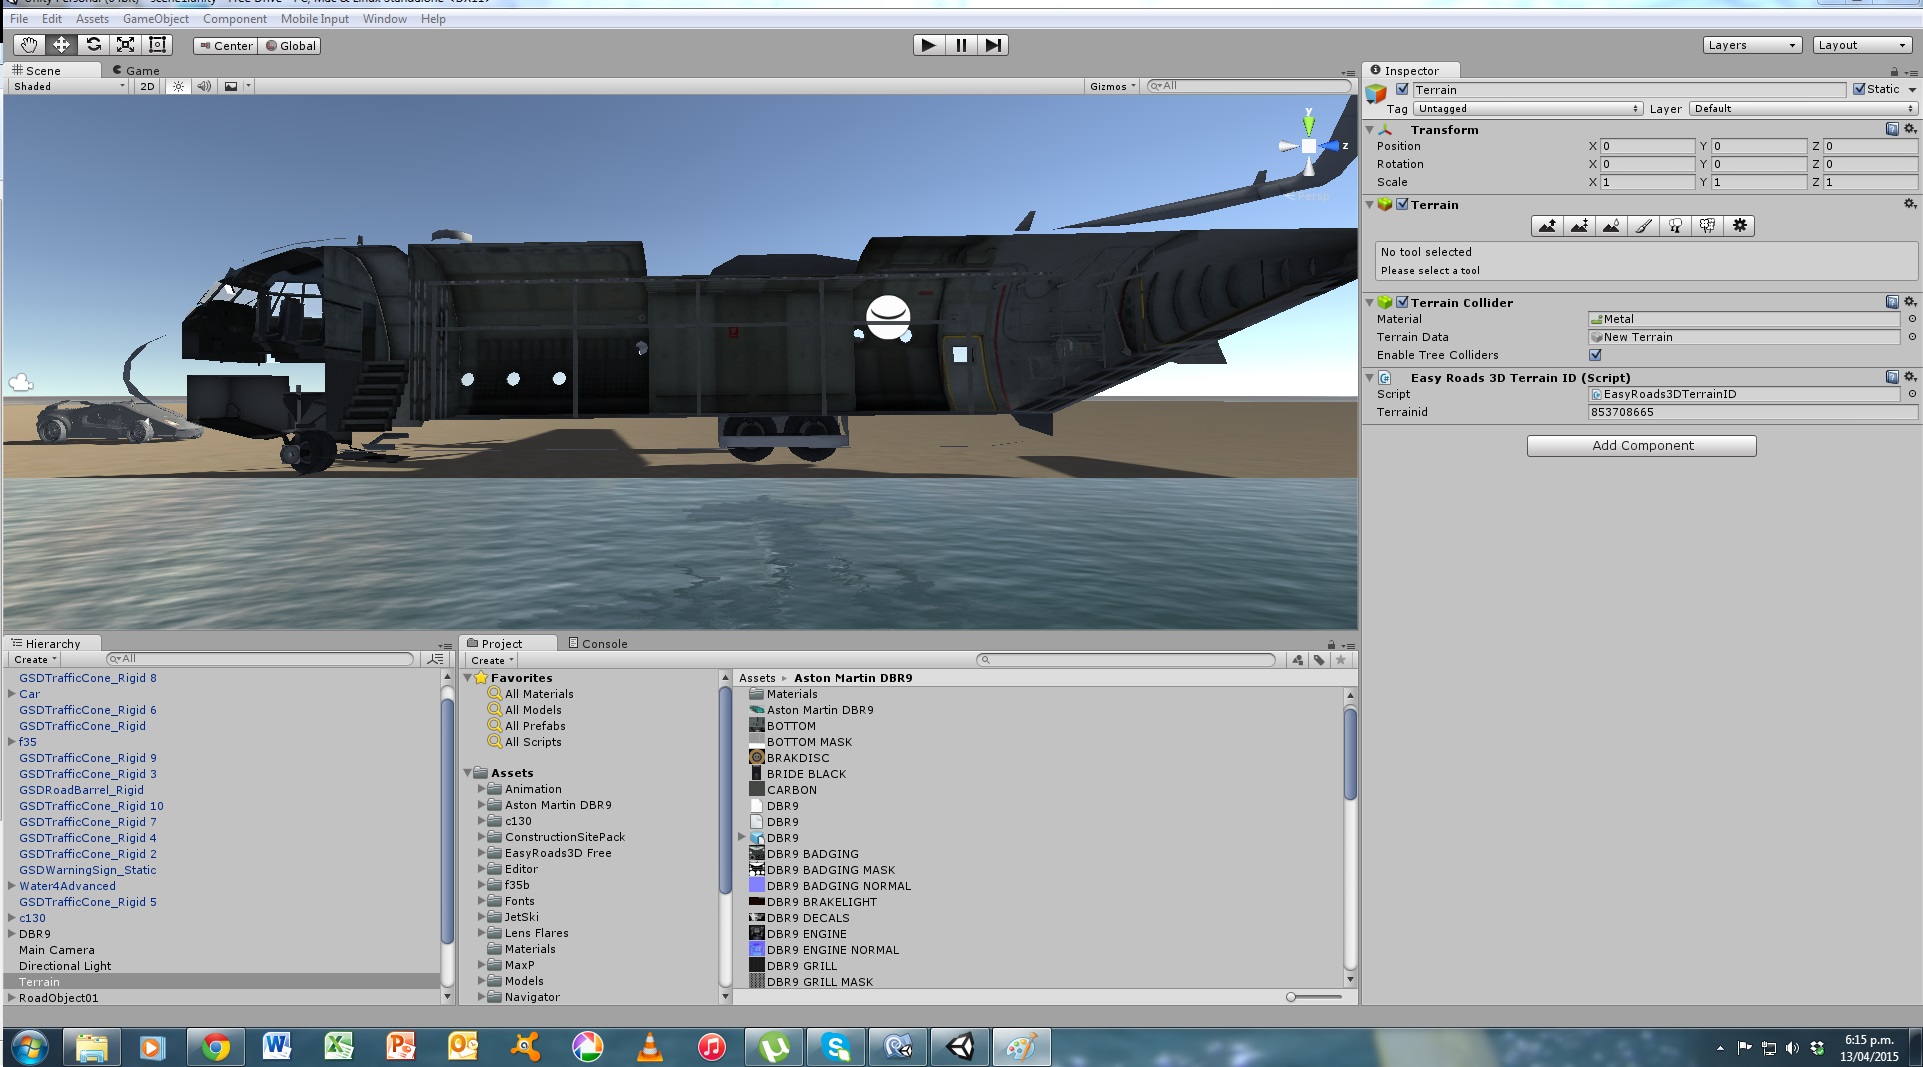The image size is (1923, 1067).
Task: Click Search by Type icon in Project
Action: (1298, 660)
